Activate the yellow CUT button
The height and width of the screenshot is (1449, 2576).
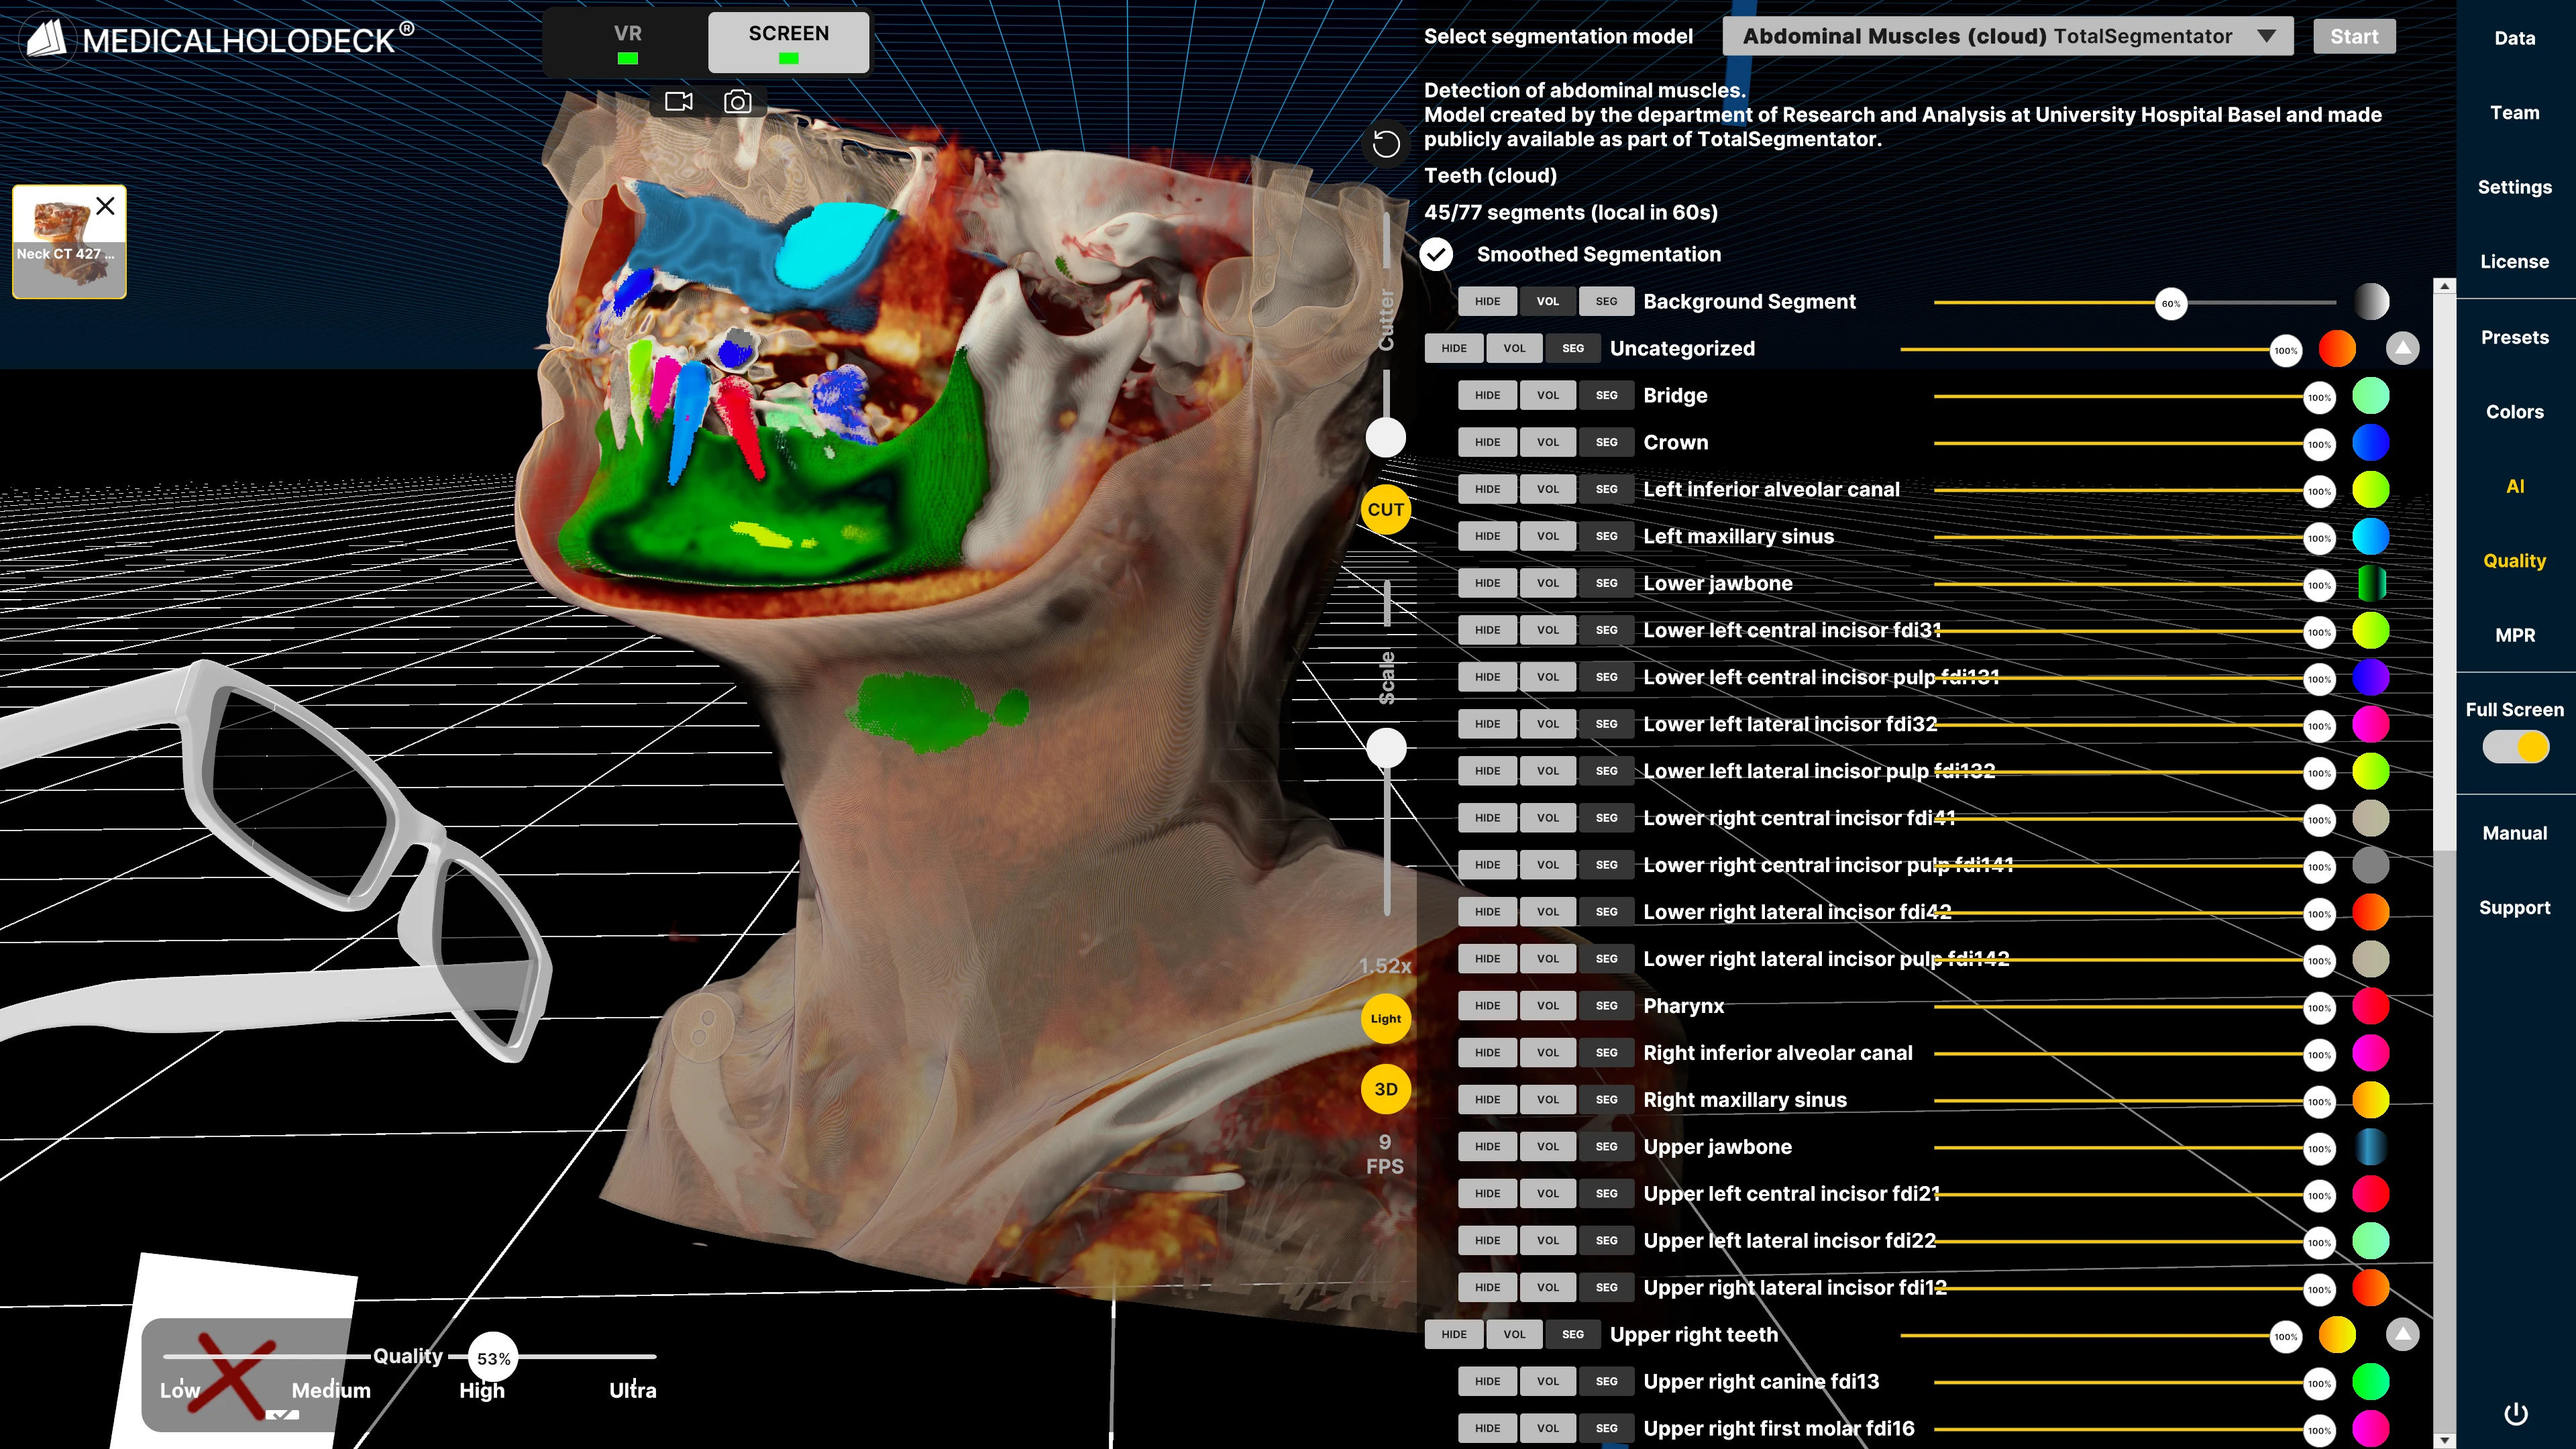click(x=1386, y=509)
